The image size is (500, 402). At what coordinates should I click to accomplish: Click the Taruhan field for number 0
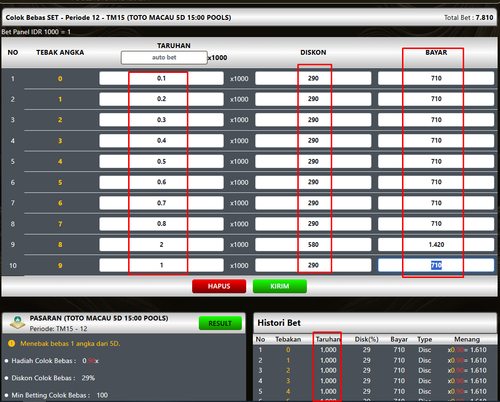[161, 78]
